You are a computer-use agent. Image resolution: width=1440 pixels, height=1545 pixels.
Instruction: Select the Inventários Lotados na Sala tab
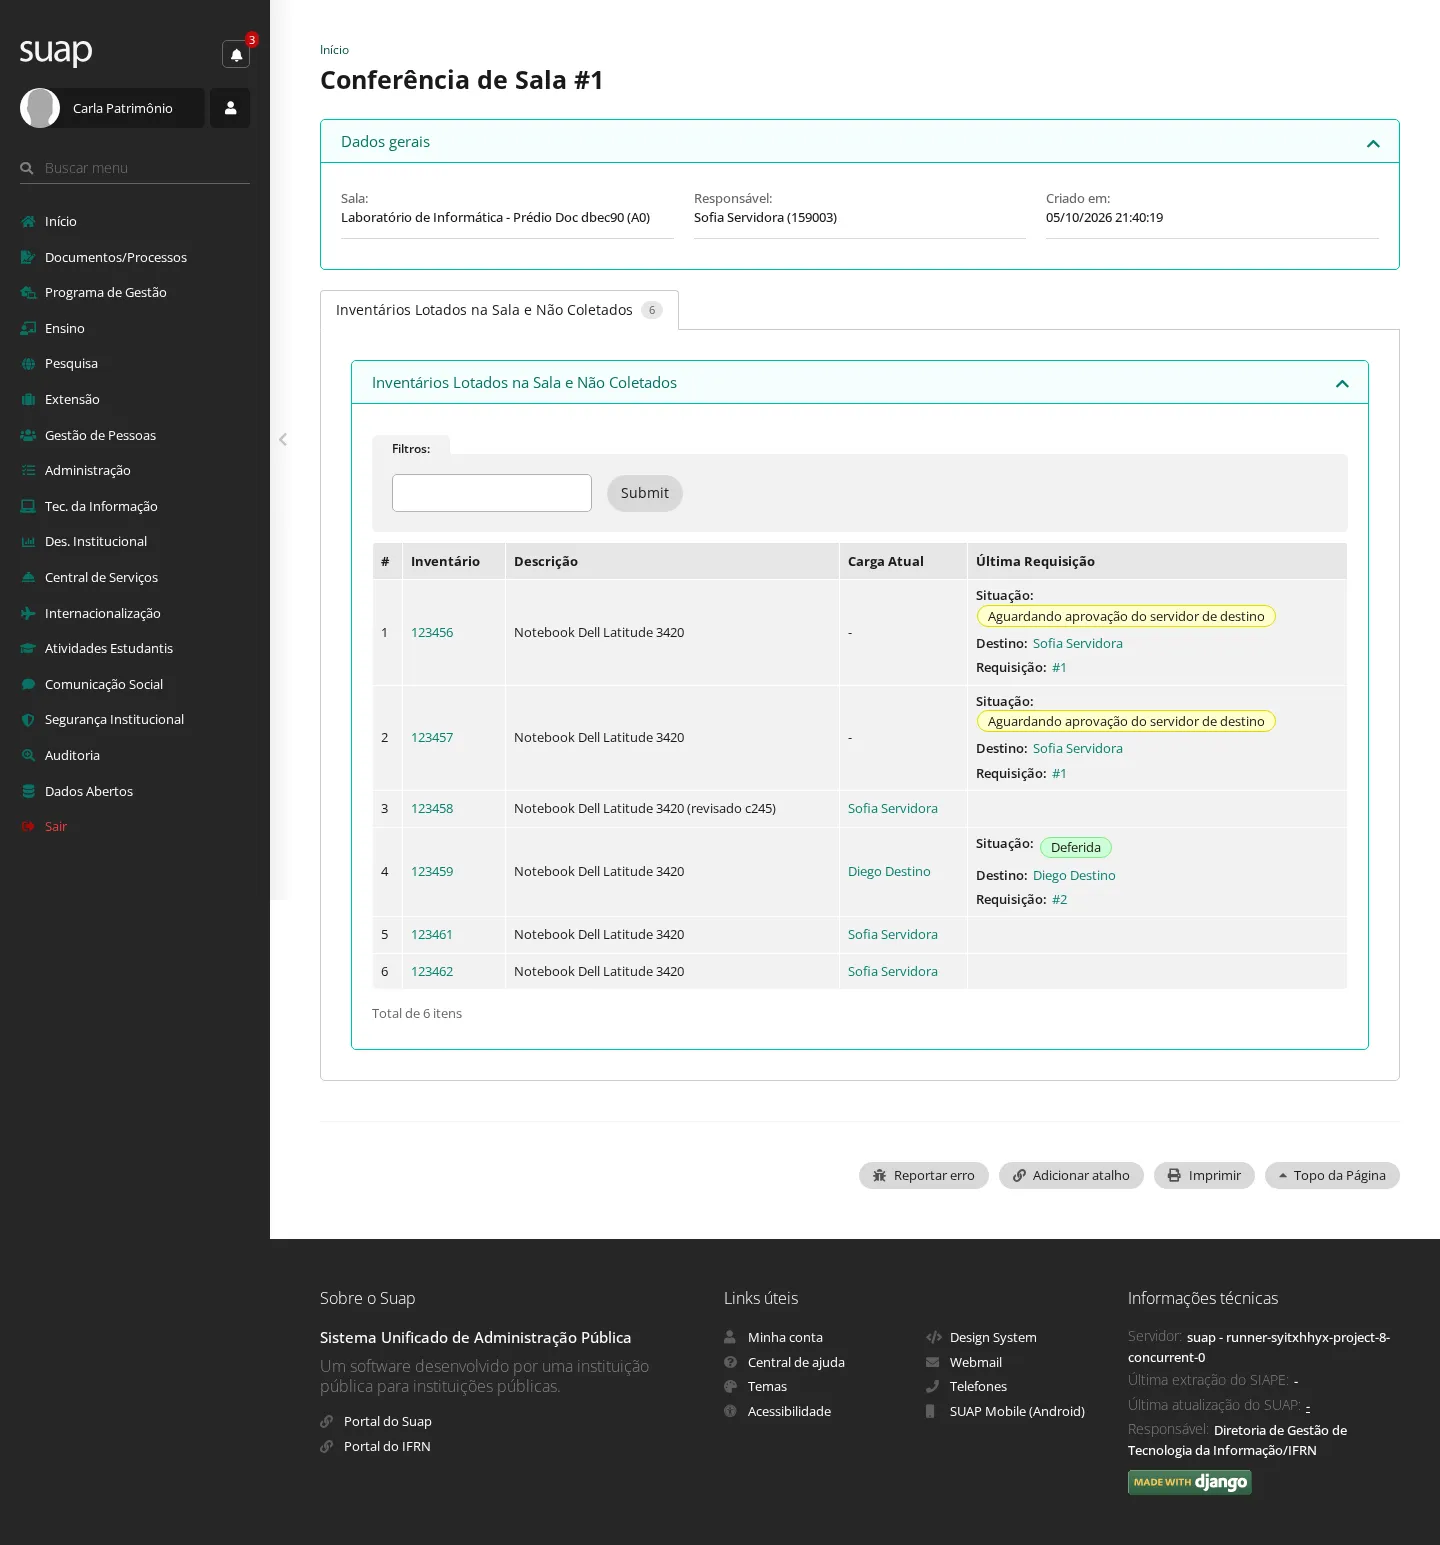499,310
